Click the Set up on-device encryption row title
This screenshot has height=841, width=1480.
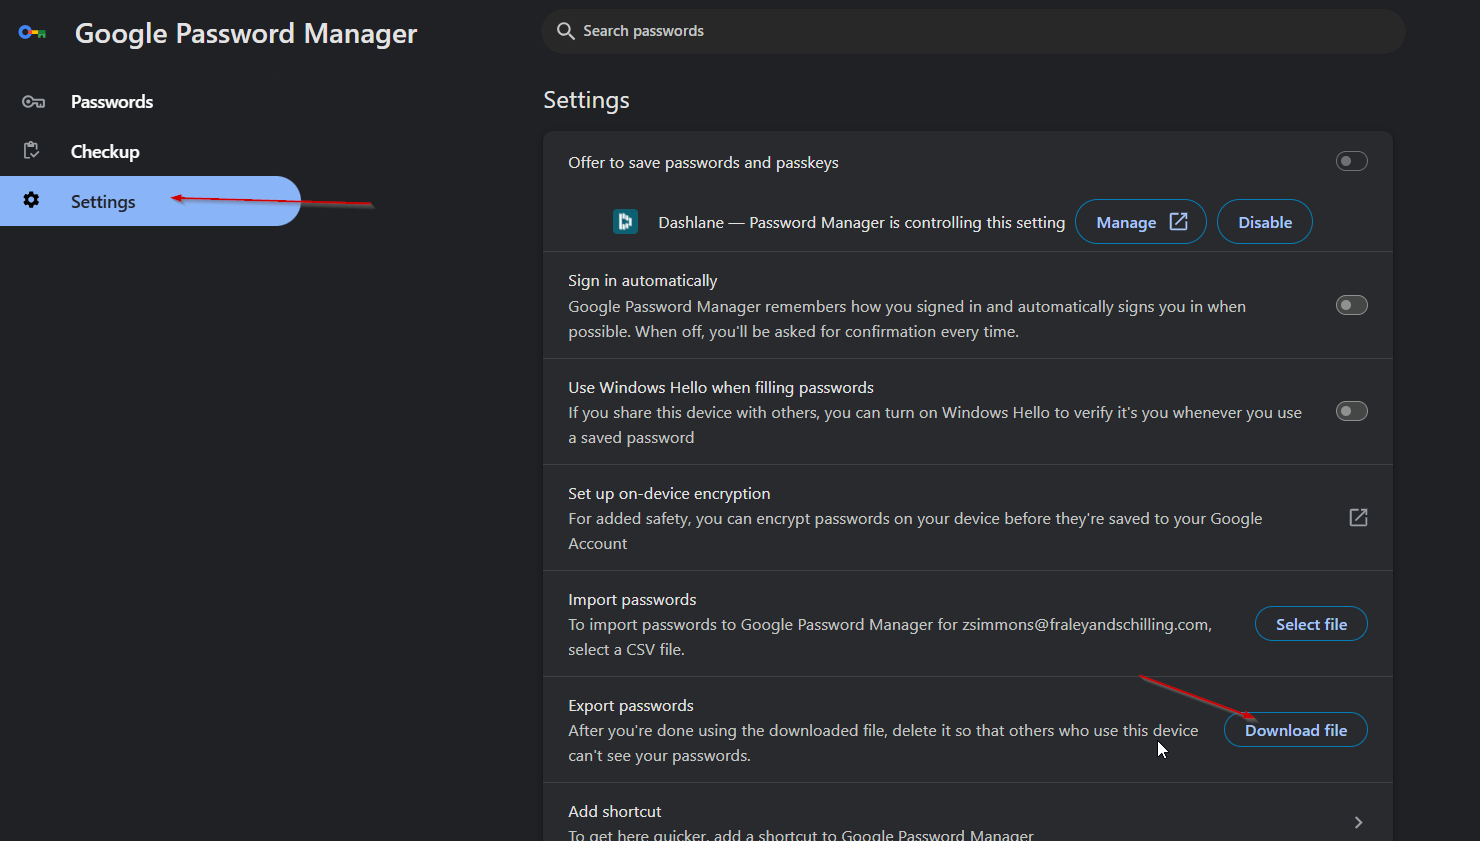[x=669, y=493]
